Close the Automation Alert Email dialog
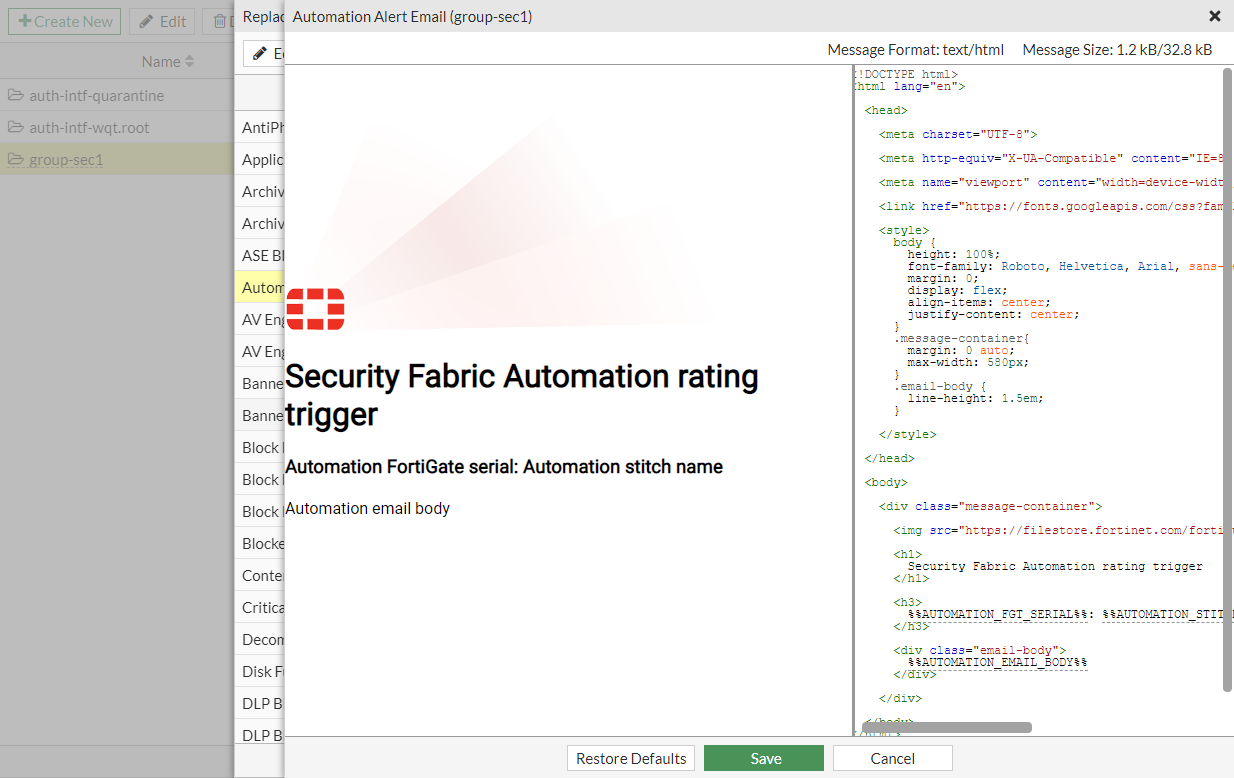 (1214, 16)
